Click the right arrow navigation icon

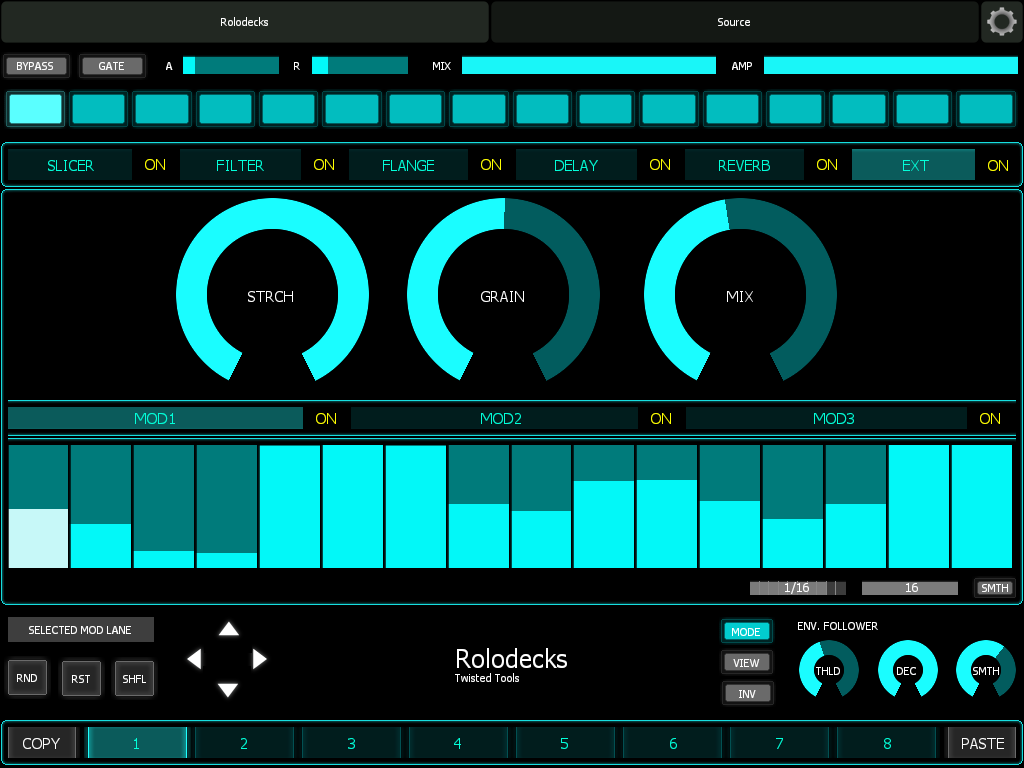[259, 659]
